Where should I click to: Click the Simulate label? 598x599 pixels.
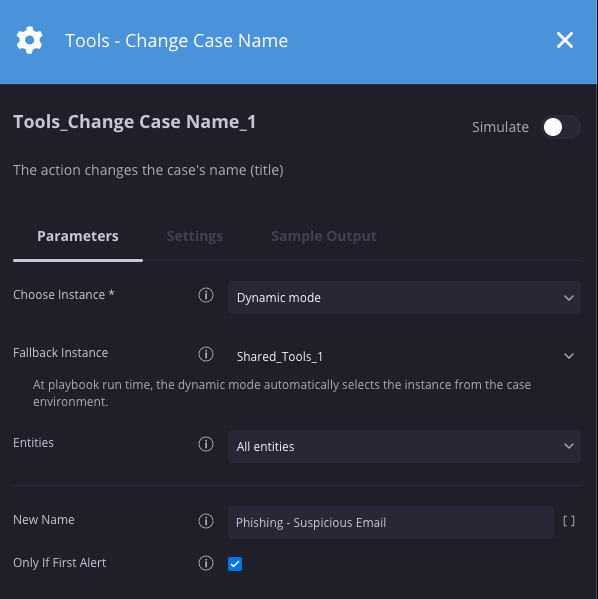coord(500,127)
